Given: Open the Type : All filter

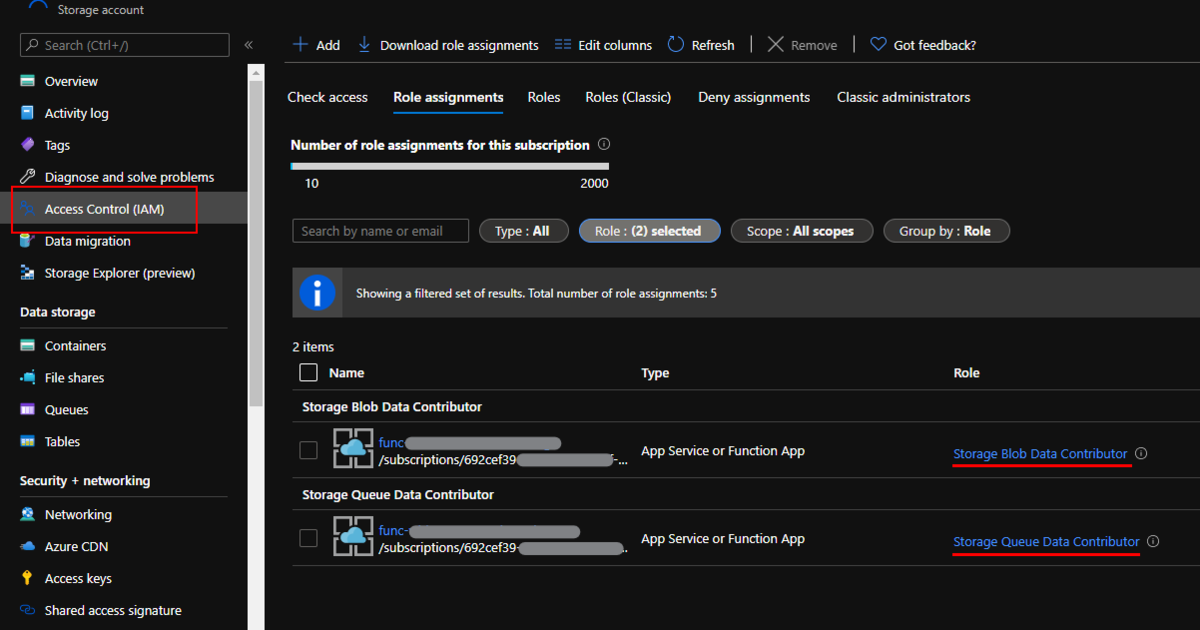Looking at the screenshot, I should tap(524, 231).
